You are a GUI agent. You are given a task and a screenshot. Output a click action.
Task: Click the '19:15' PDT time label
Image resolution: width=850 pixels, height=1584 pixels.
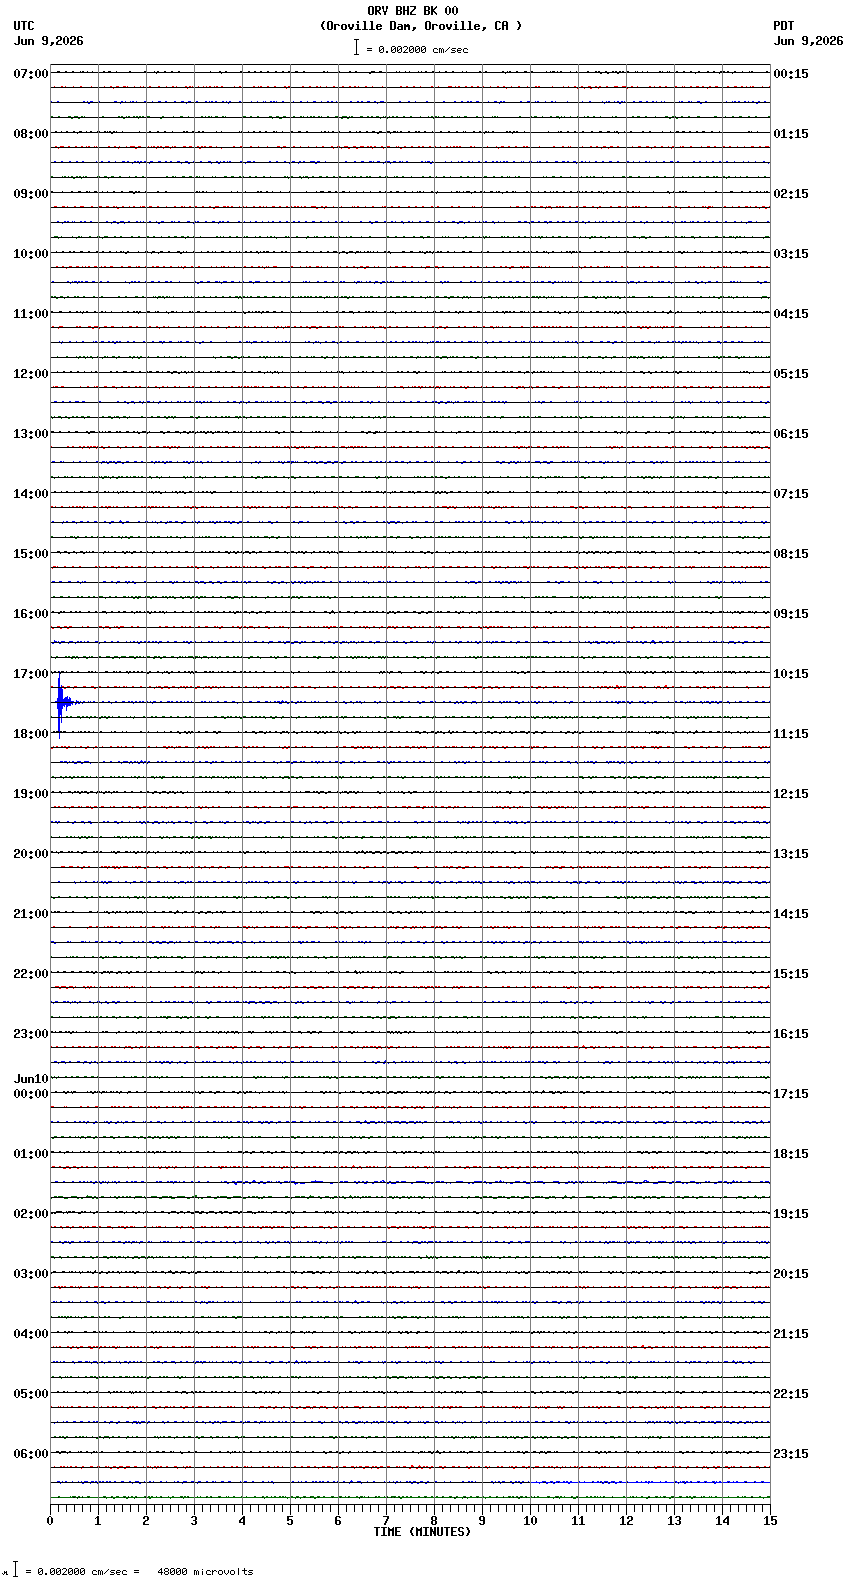791,1214
